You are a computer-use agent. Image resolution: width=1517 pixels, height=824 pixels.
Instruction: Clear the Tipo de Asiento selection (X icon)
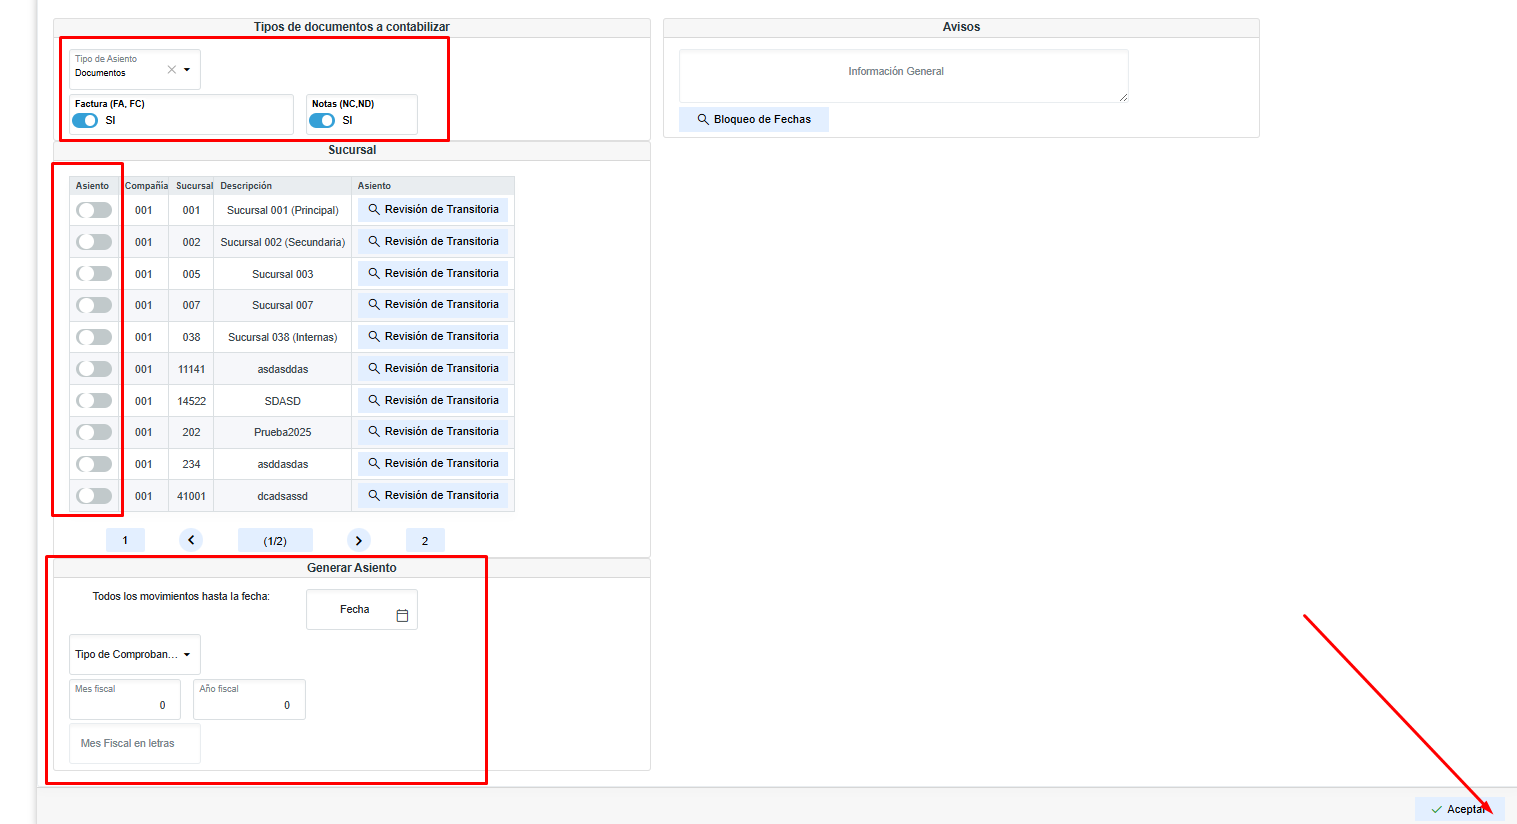tap(171, 69)
